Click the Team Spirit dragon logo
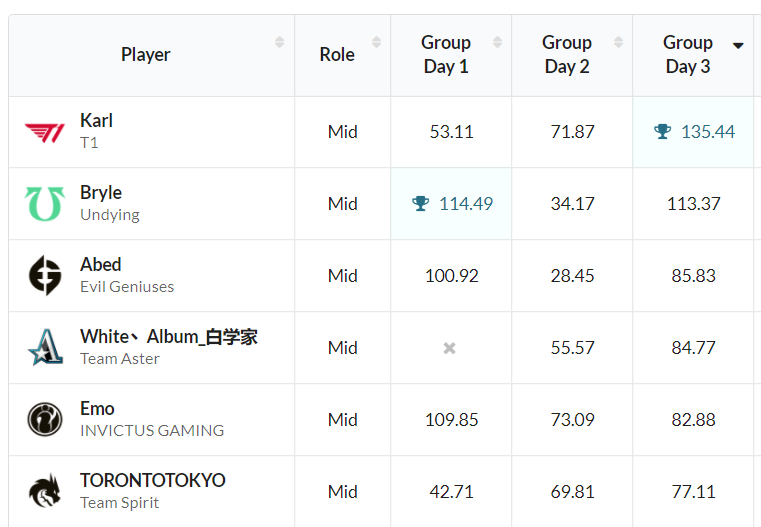761x527 pixels. (44, 492)
